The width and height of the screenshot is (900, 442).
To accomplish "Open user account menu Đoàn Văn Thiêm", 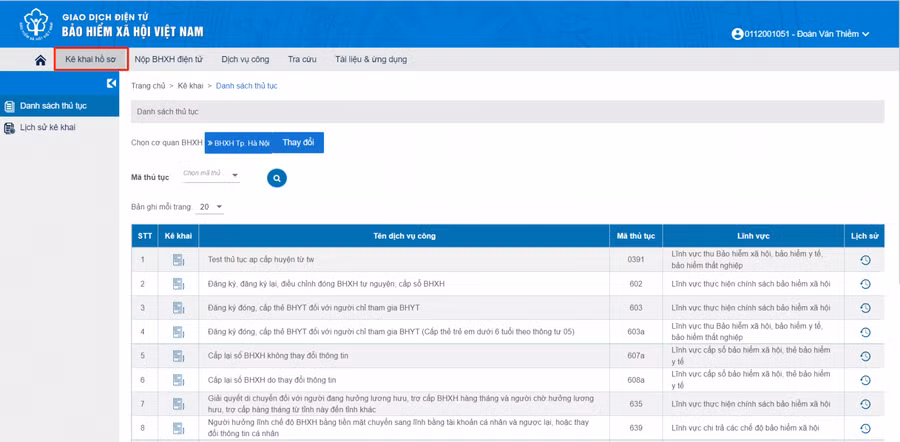I will point(800,34).
